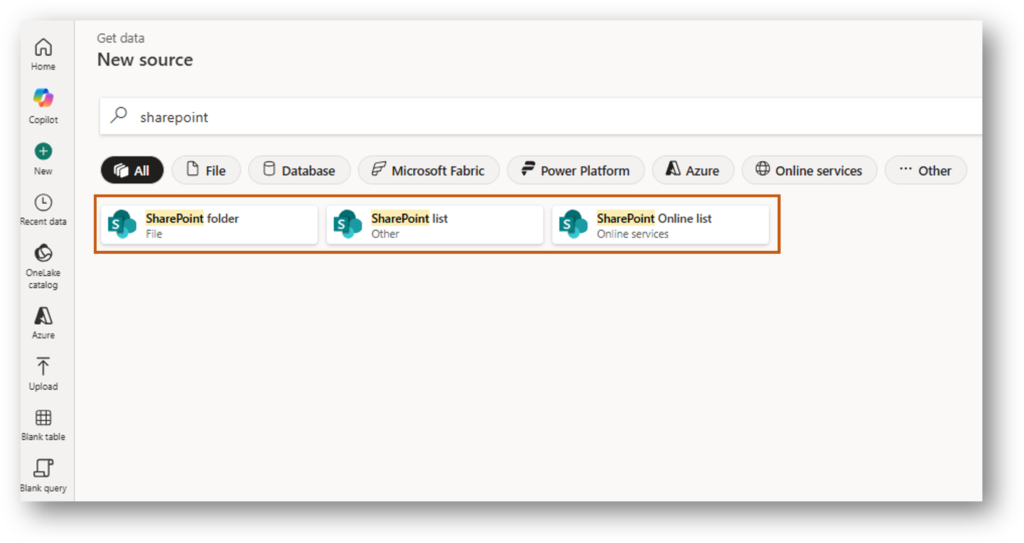
Task: Click the search magnifier icon
Action: [119, 116]
